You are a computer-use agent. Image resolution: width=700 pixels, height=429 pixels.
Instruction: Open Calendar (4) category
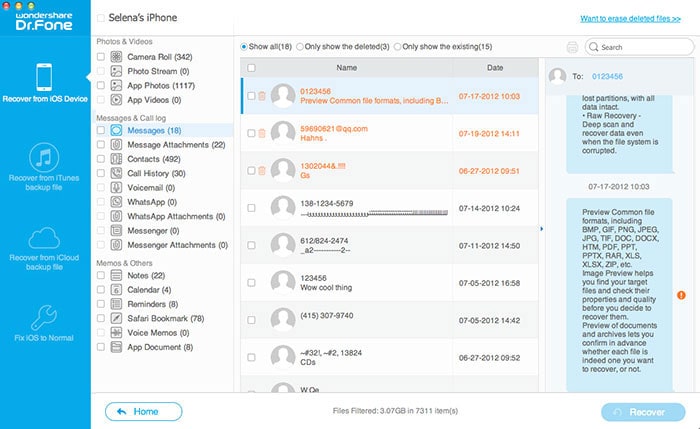149,290
